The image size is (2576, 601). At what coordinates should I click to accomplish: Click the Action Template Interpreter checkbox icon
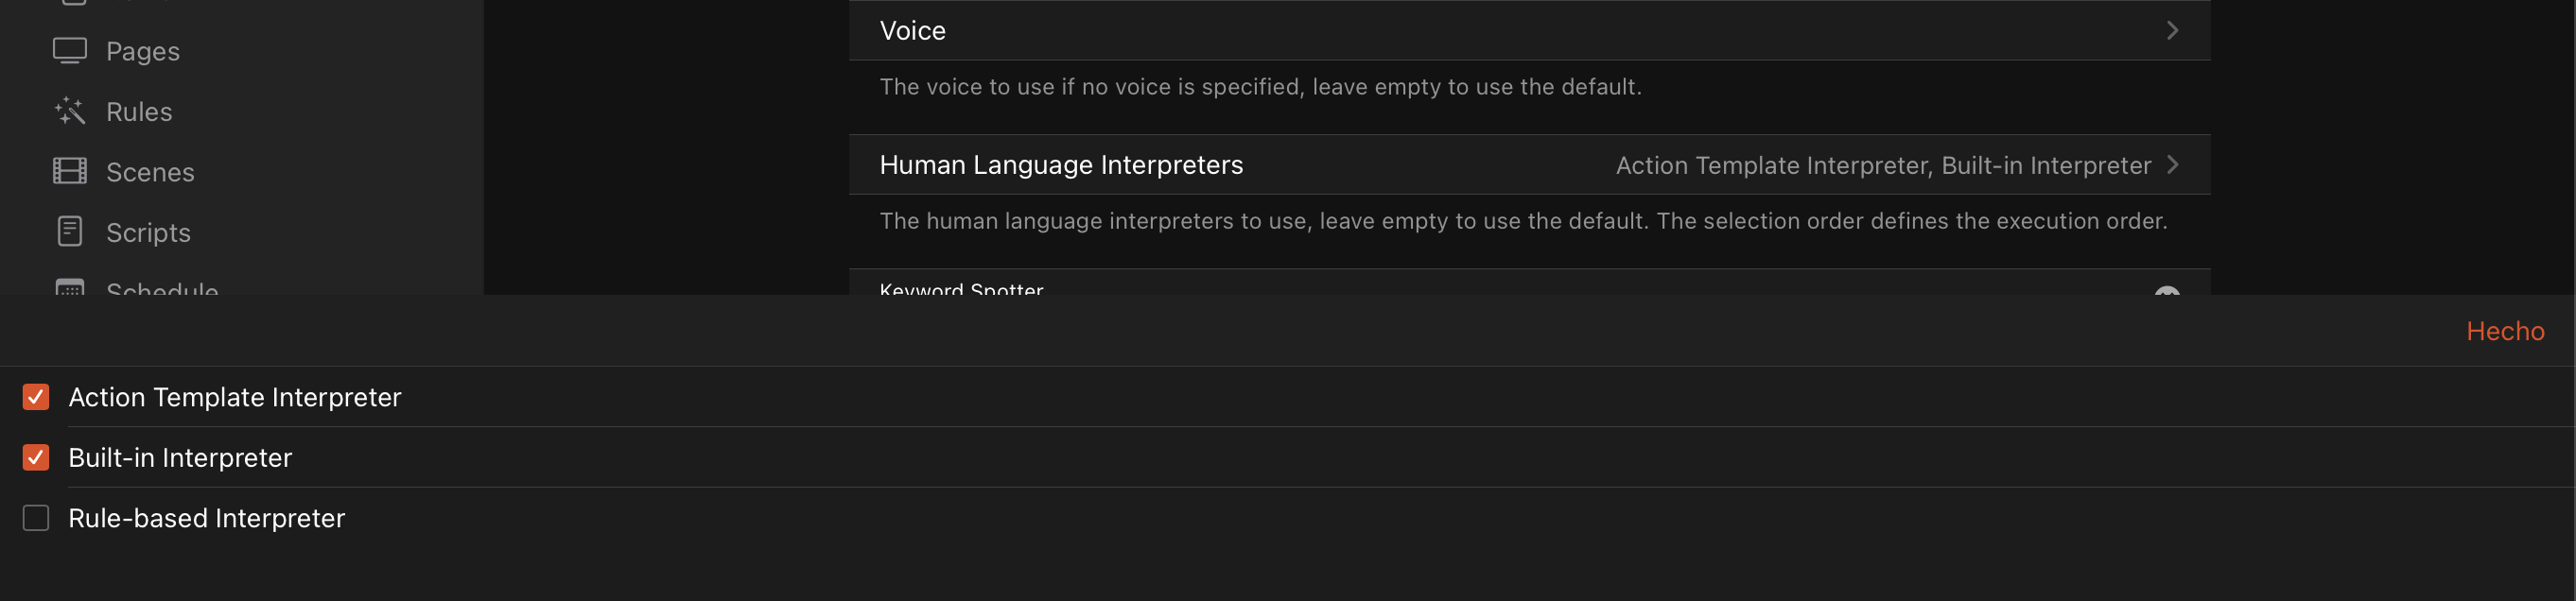[36, 397]
